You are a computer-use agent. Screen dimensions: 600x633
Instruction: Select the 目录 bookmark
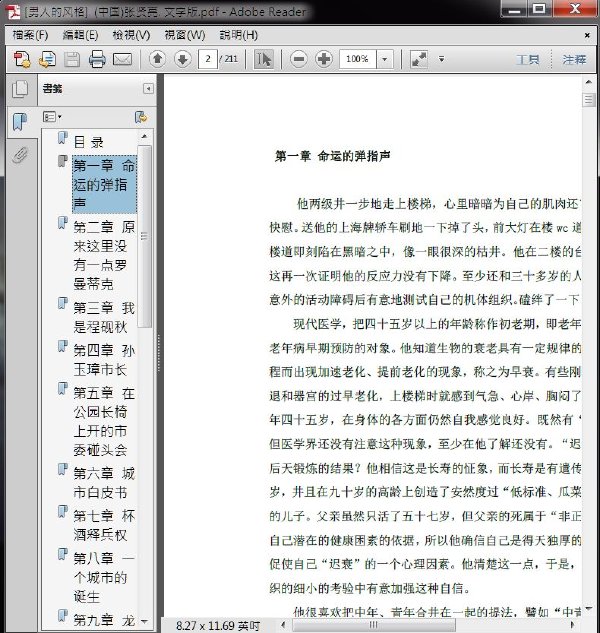point(89,142)
